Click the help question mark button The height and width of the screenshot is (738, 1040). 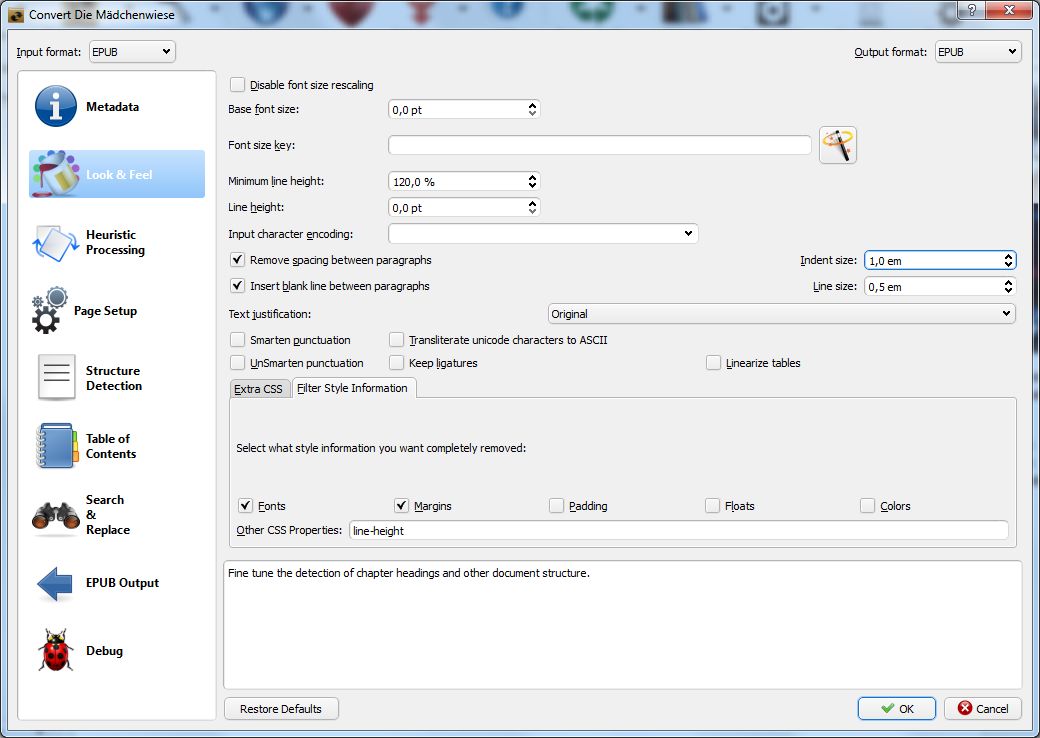[x=971, y=9]
